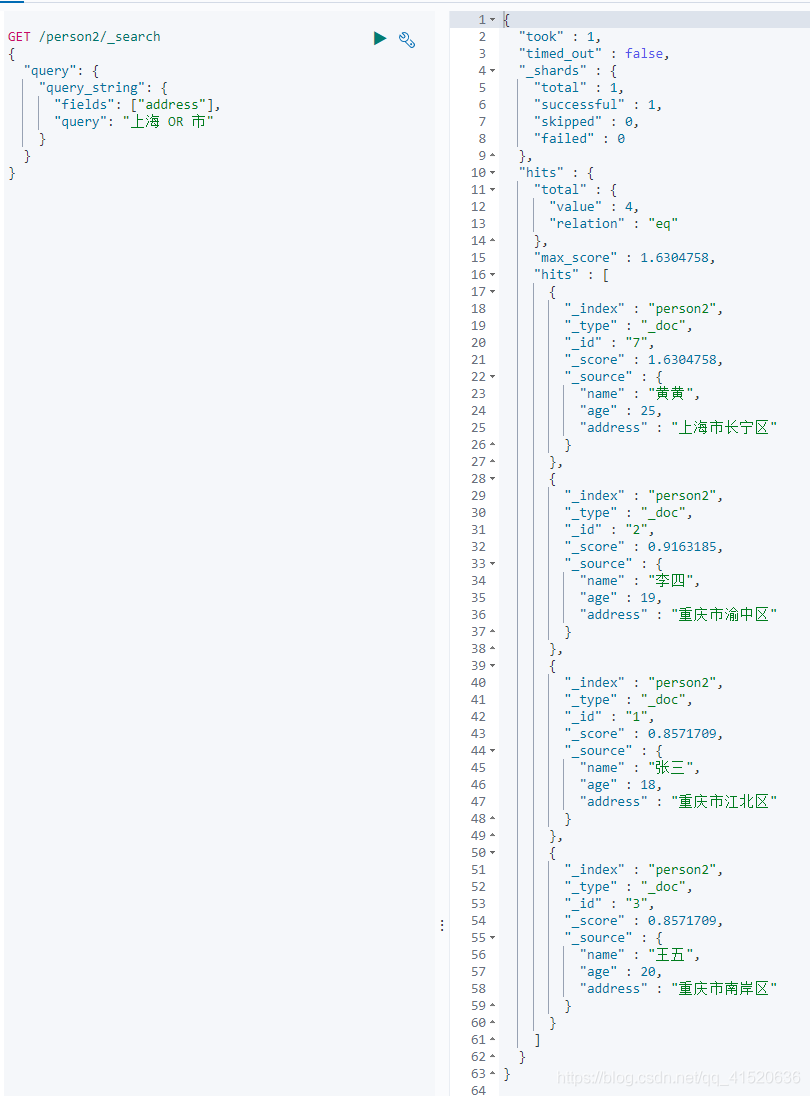Click the GET /person2/_search request line

[84, 36]
